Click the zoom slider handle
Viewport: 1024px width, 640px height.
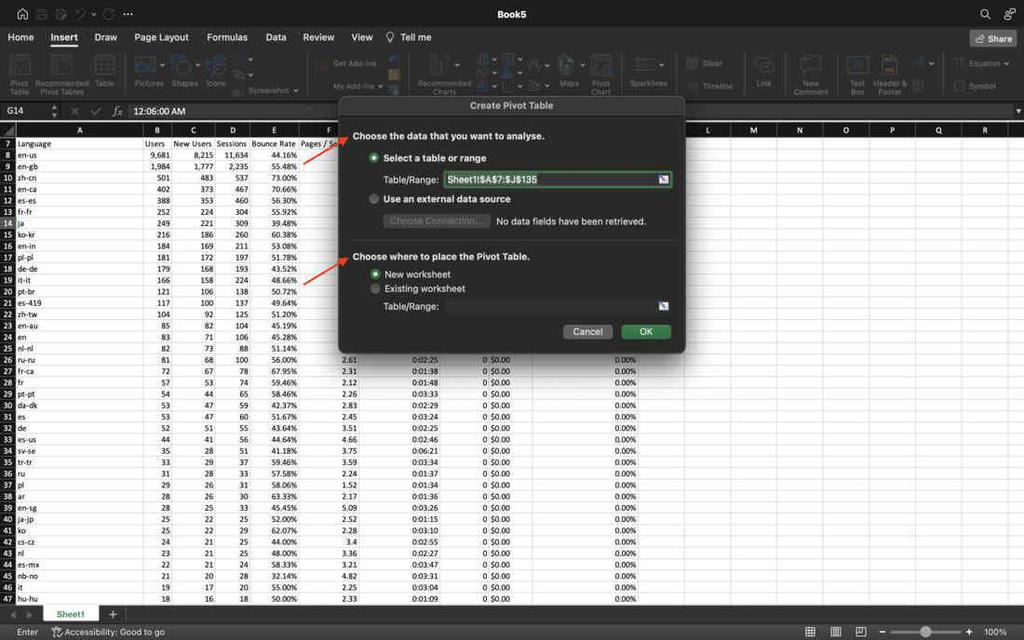click(x=925, y=632)
